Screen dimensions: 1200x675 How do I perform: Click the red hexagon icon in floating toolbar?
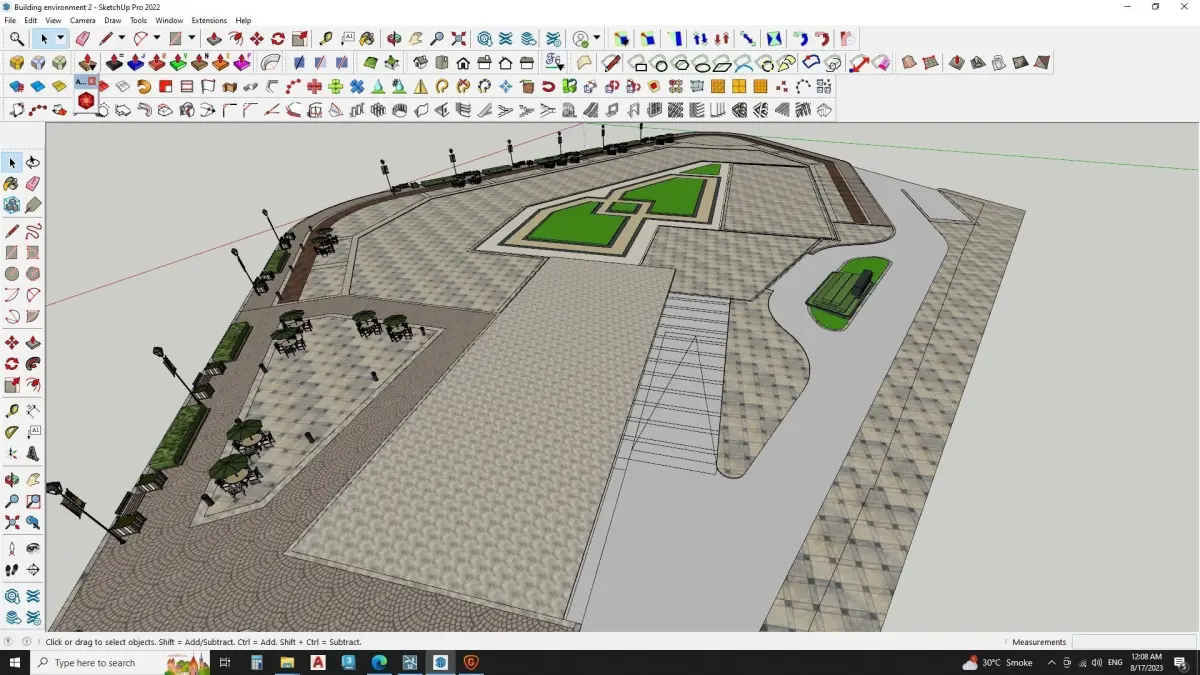click(x=86, y=101)
